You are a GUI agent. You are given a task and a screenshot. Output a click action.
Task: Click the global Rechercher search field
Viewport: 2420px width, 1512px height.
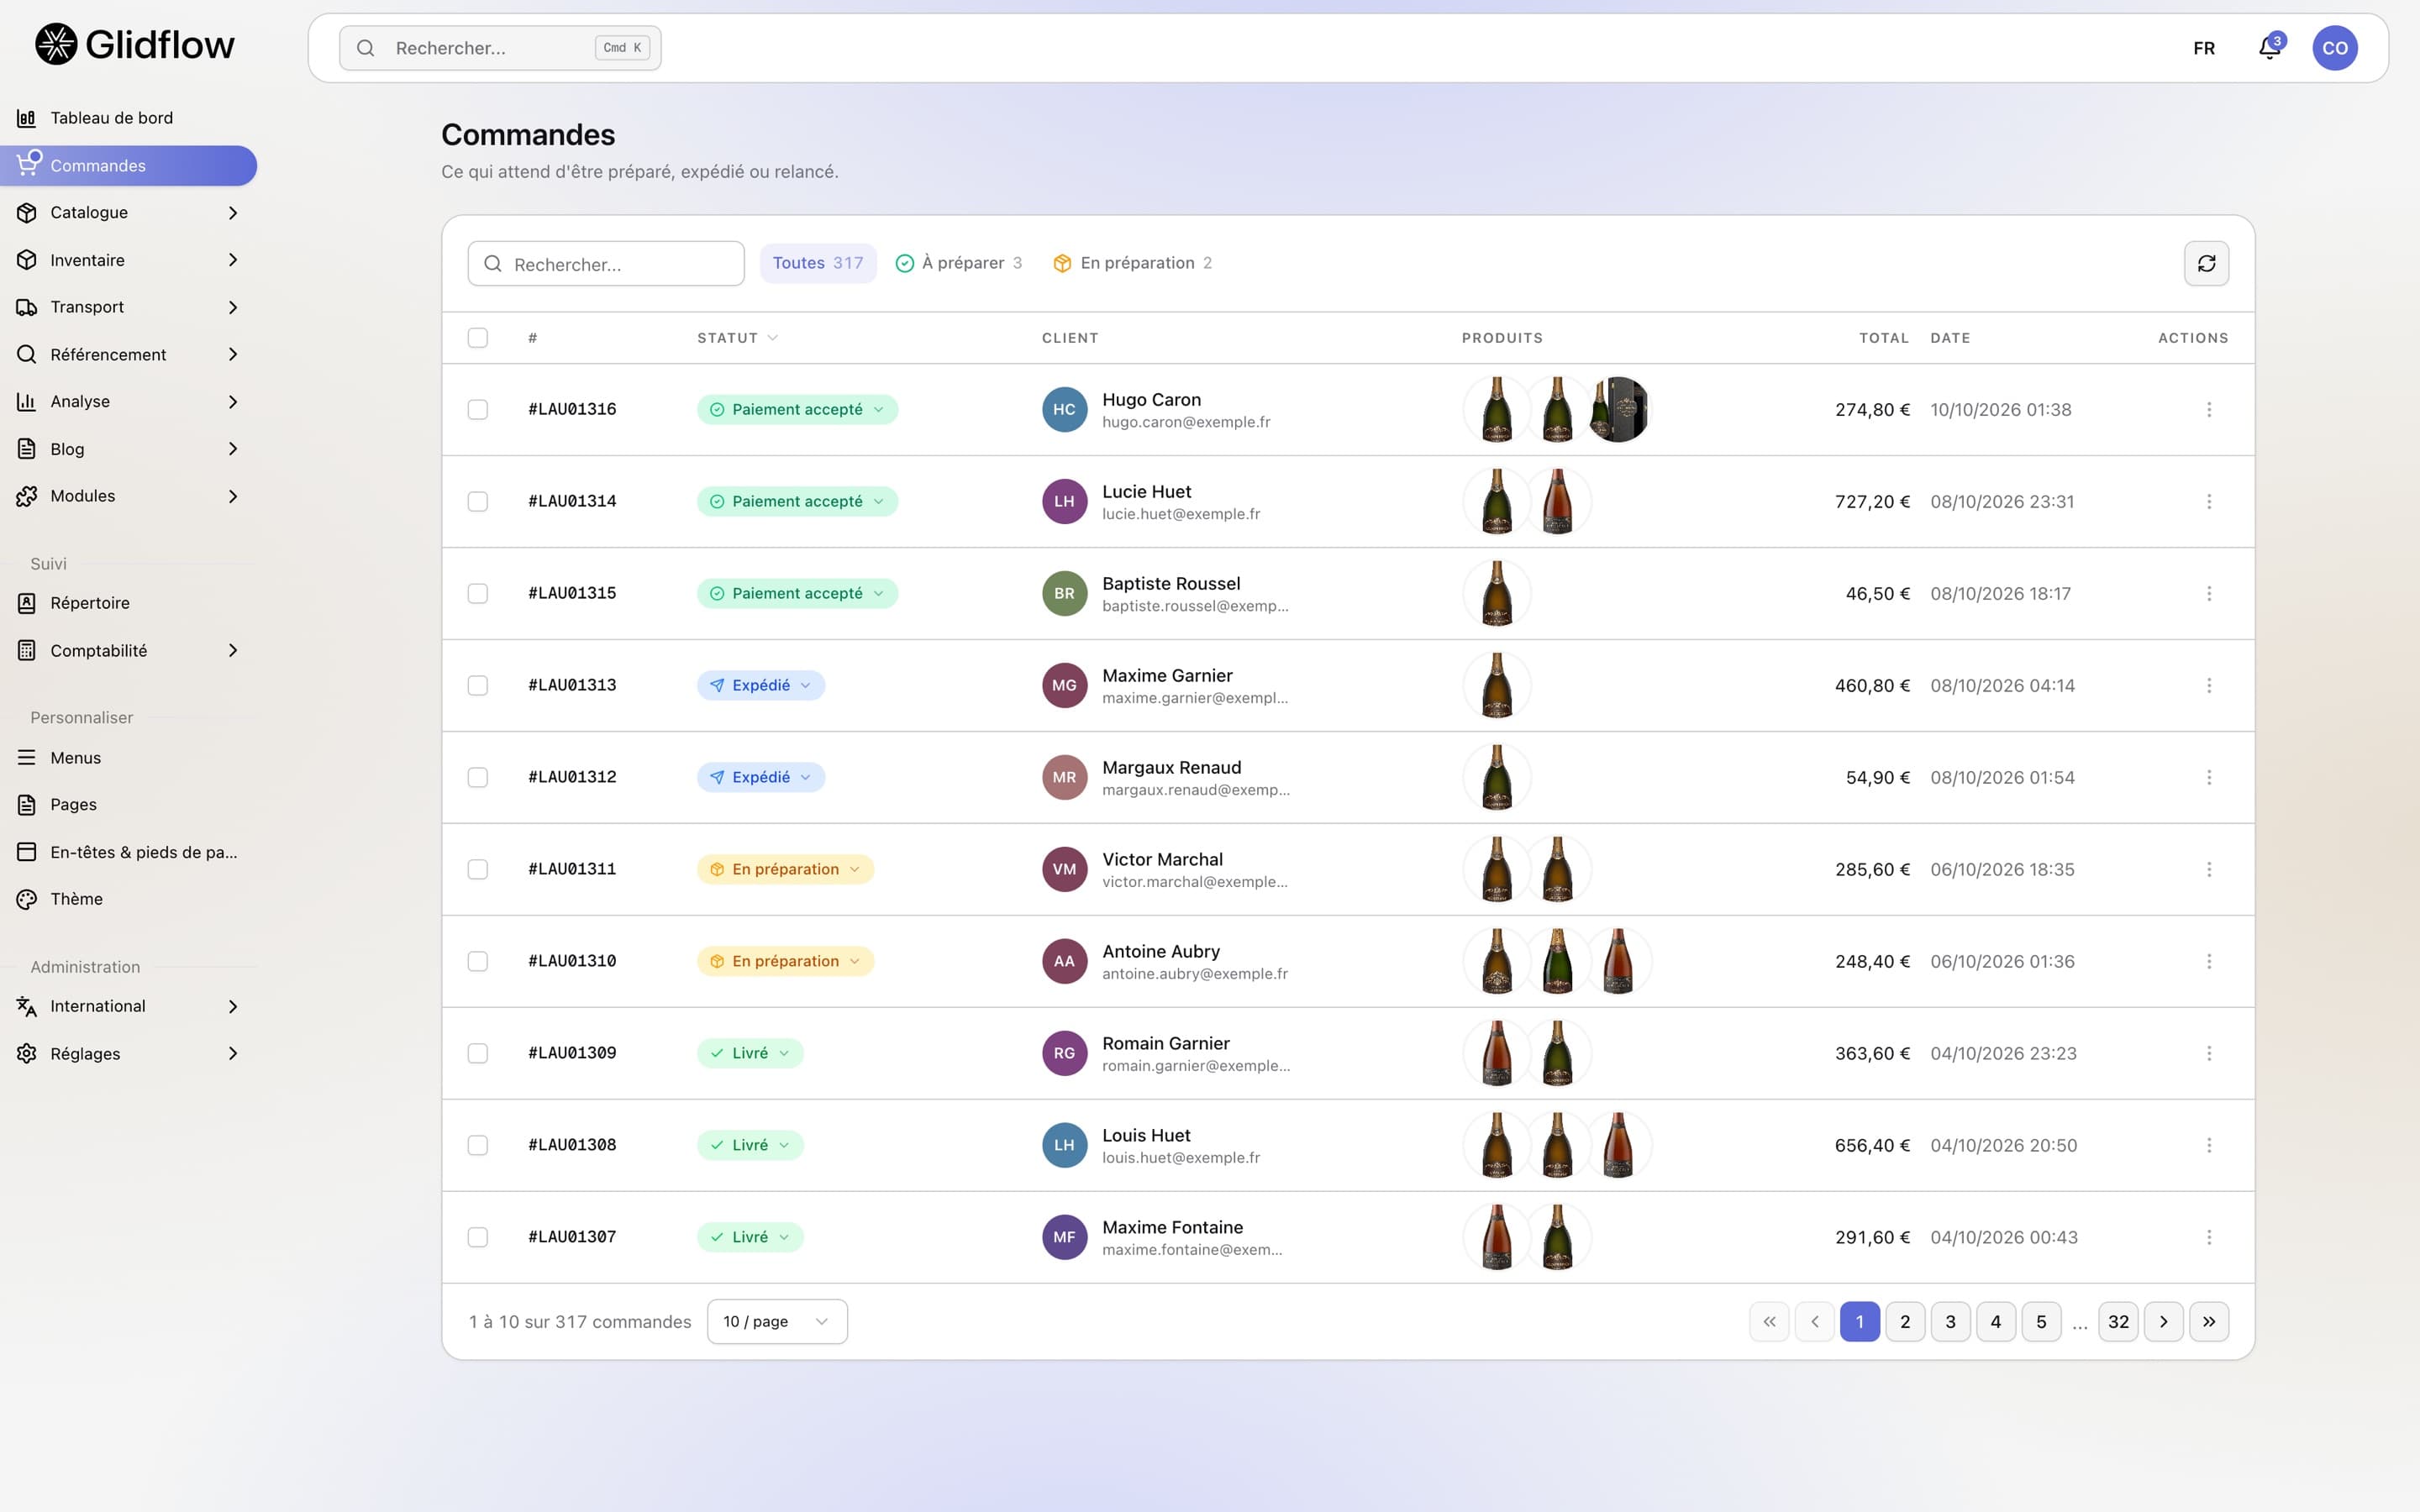tap(500, 48)
